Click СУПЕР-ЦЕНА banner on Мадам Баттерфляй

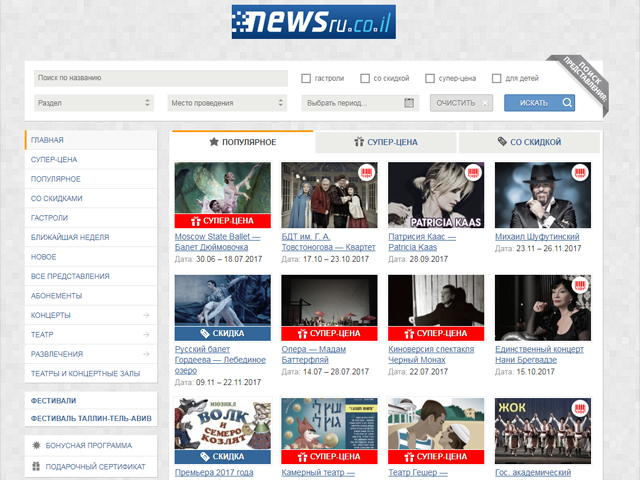[x=329, y=333]
